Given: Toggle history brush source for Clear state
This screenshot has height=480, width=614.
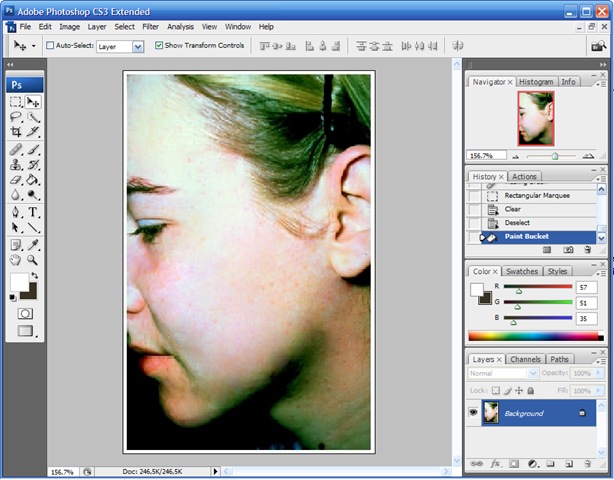Looking at the screenshot, I should click(x=474, y=209).
